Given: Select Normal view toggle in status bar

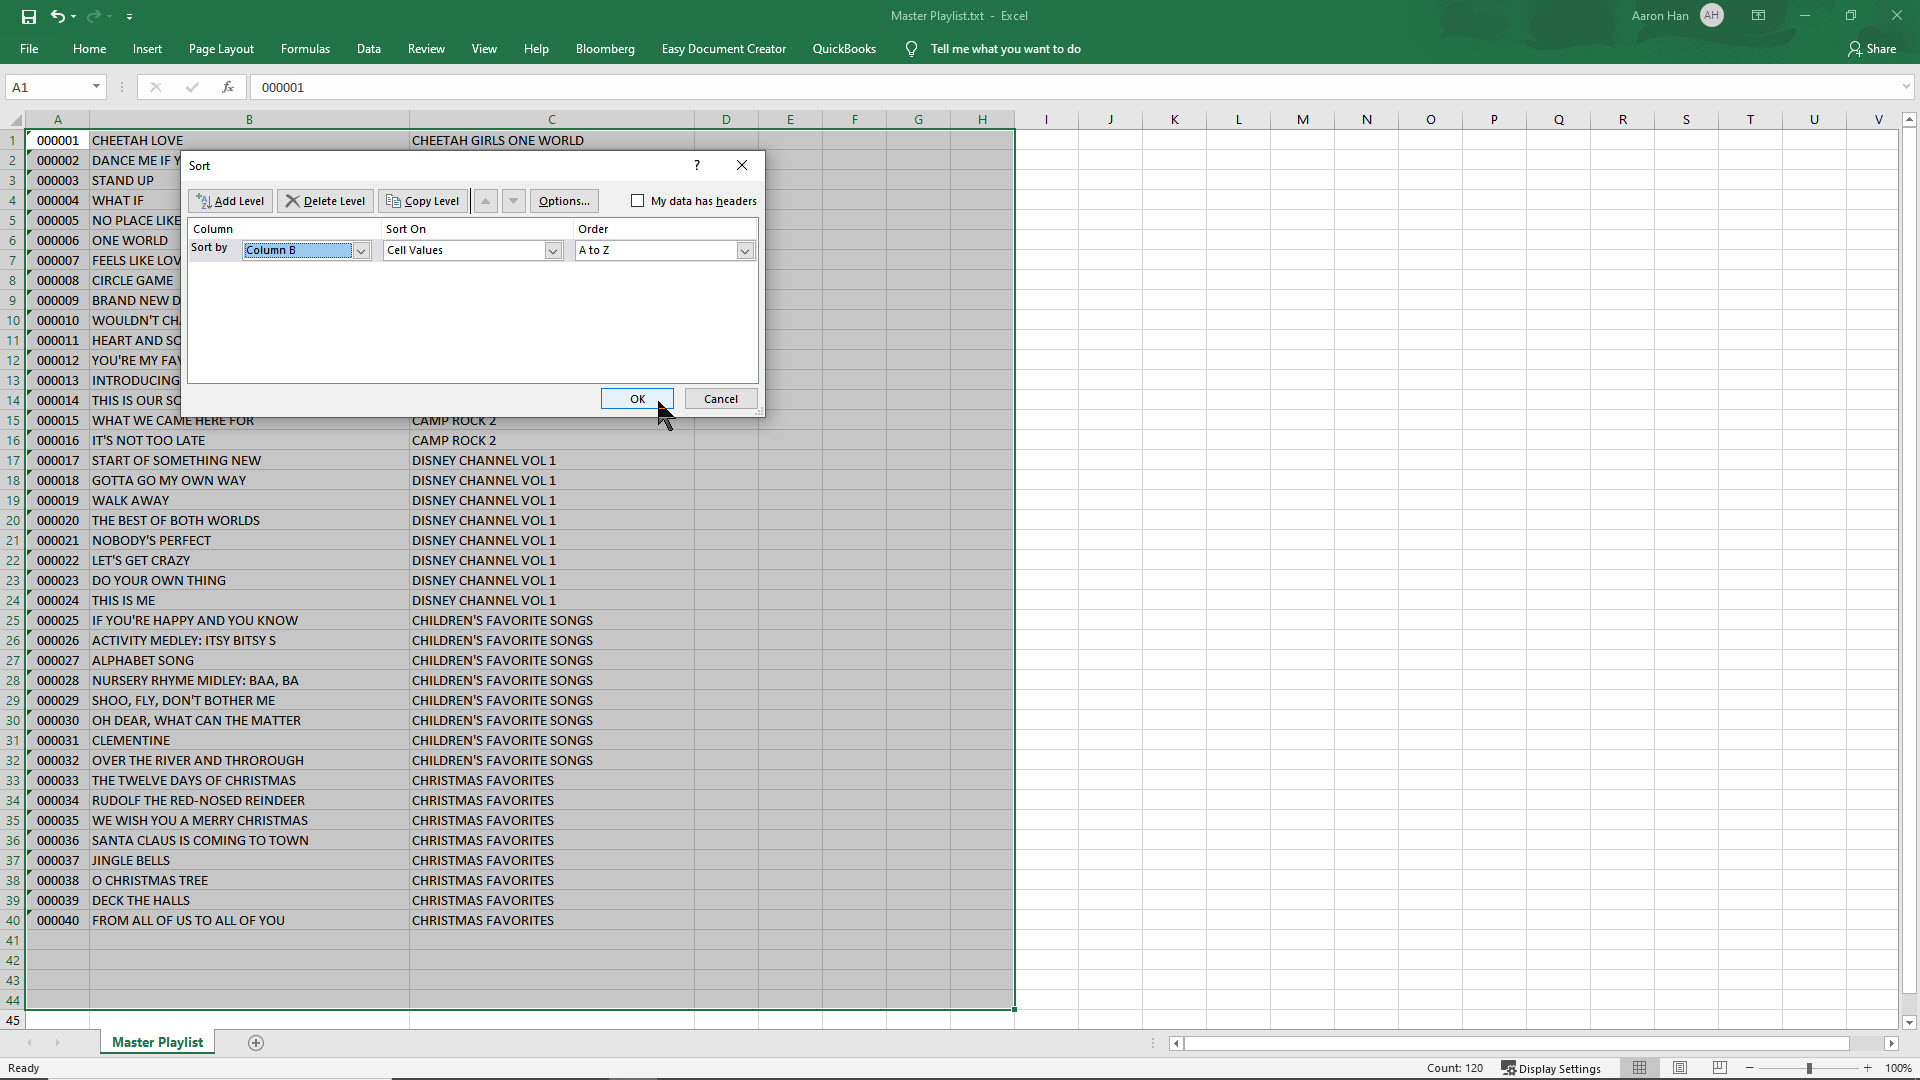Looking at the screenshot, I should 1639,1068.
